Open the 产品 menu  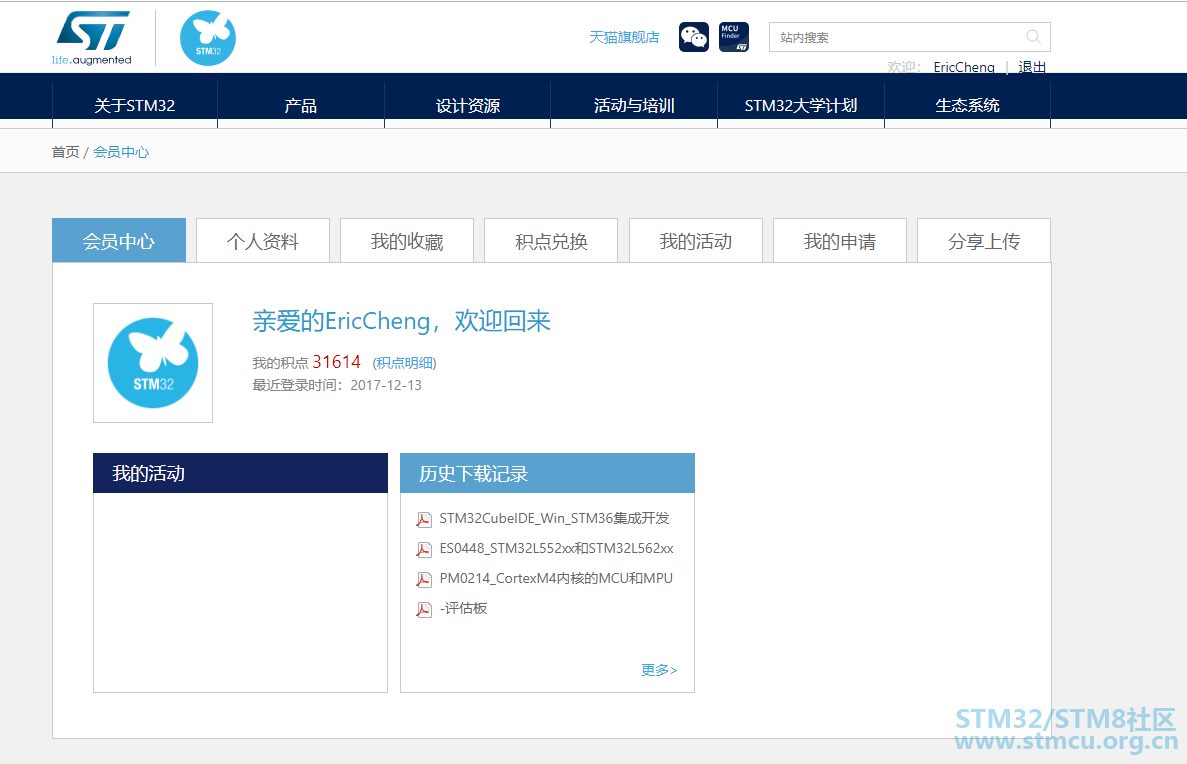[x=301, y=105]
